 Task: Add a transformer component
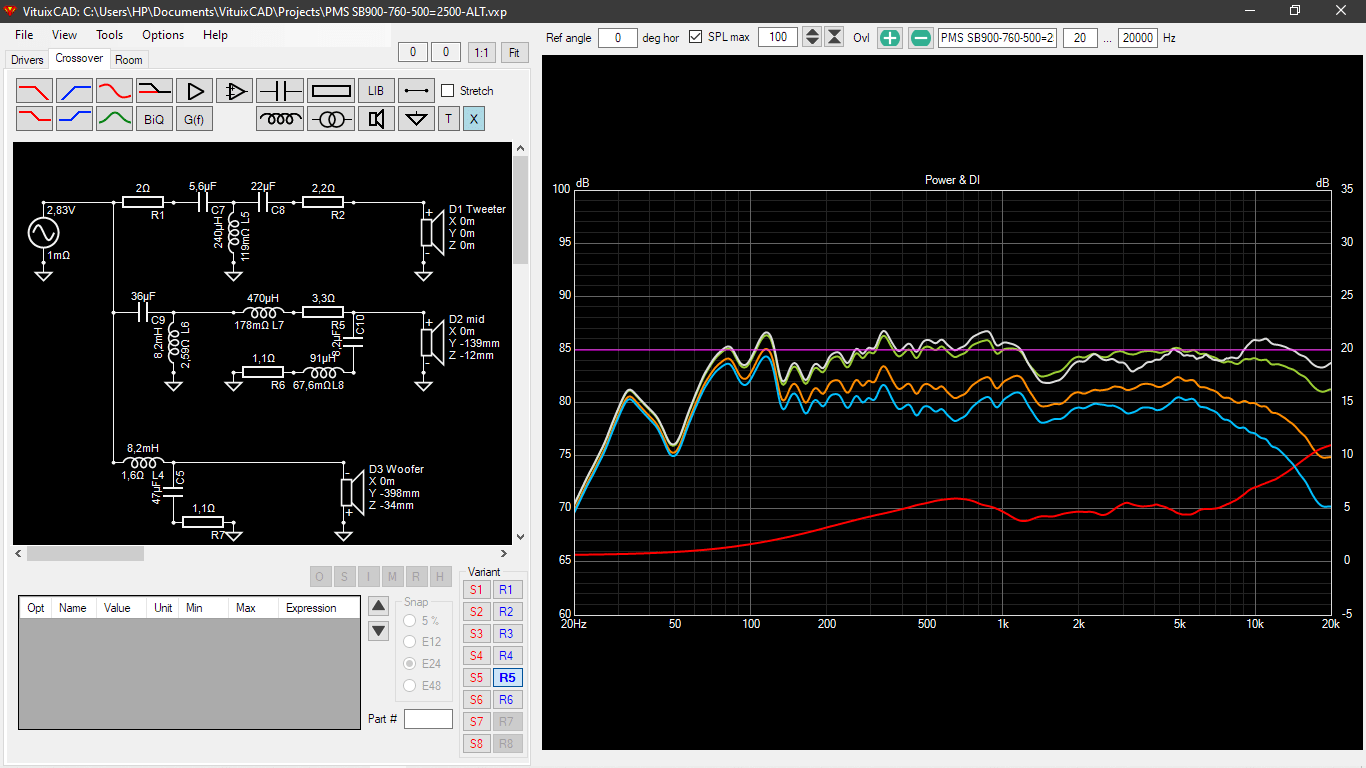pyautogui.click(x=331, y=119)
